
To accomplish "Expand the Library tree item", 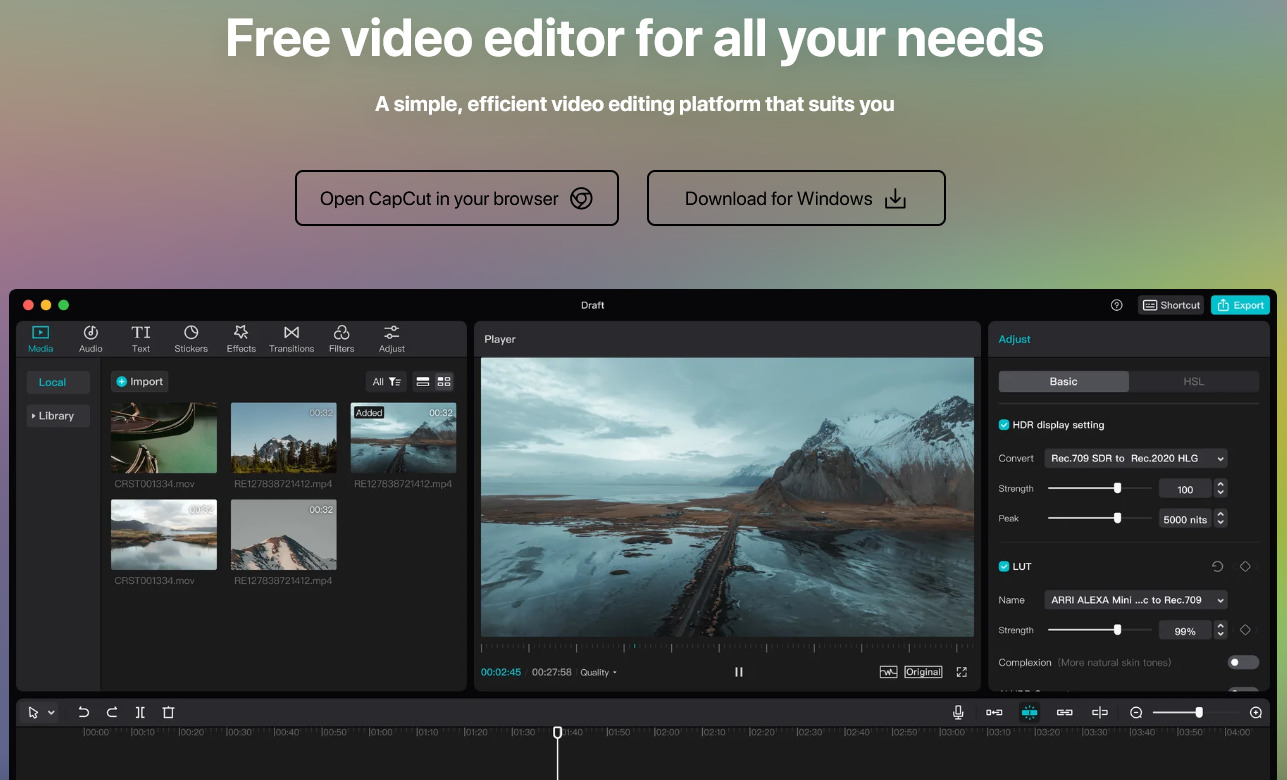I will tap(58, 415).
